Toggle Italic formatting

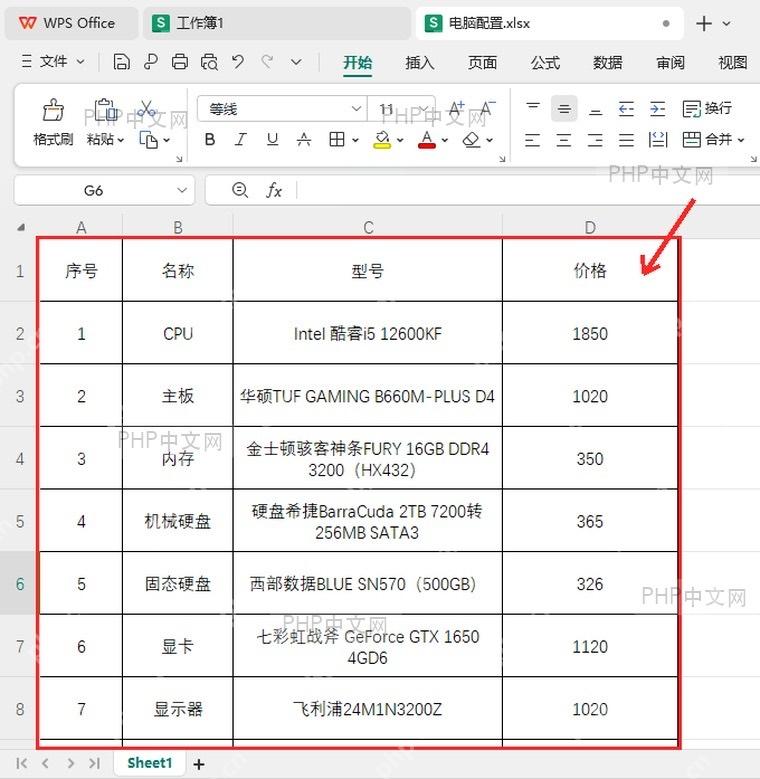[x=241, y=140]
